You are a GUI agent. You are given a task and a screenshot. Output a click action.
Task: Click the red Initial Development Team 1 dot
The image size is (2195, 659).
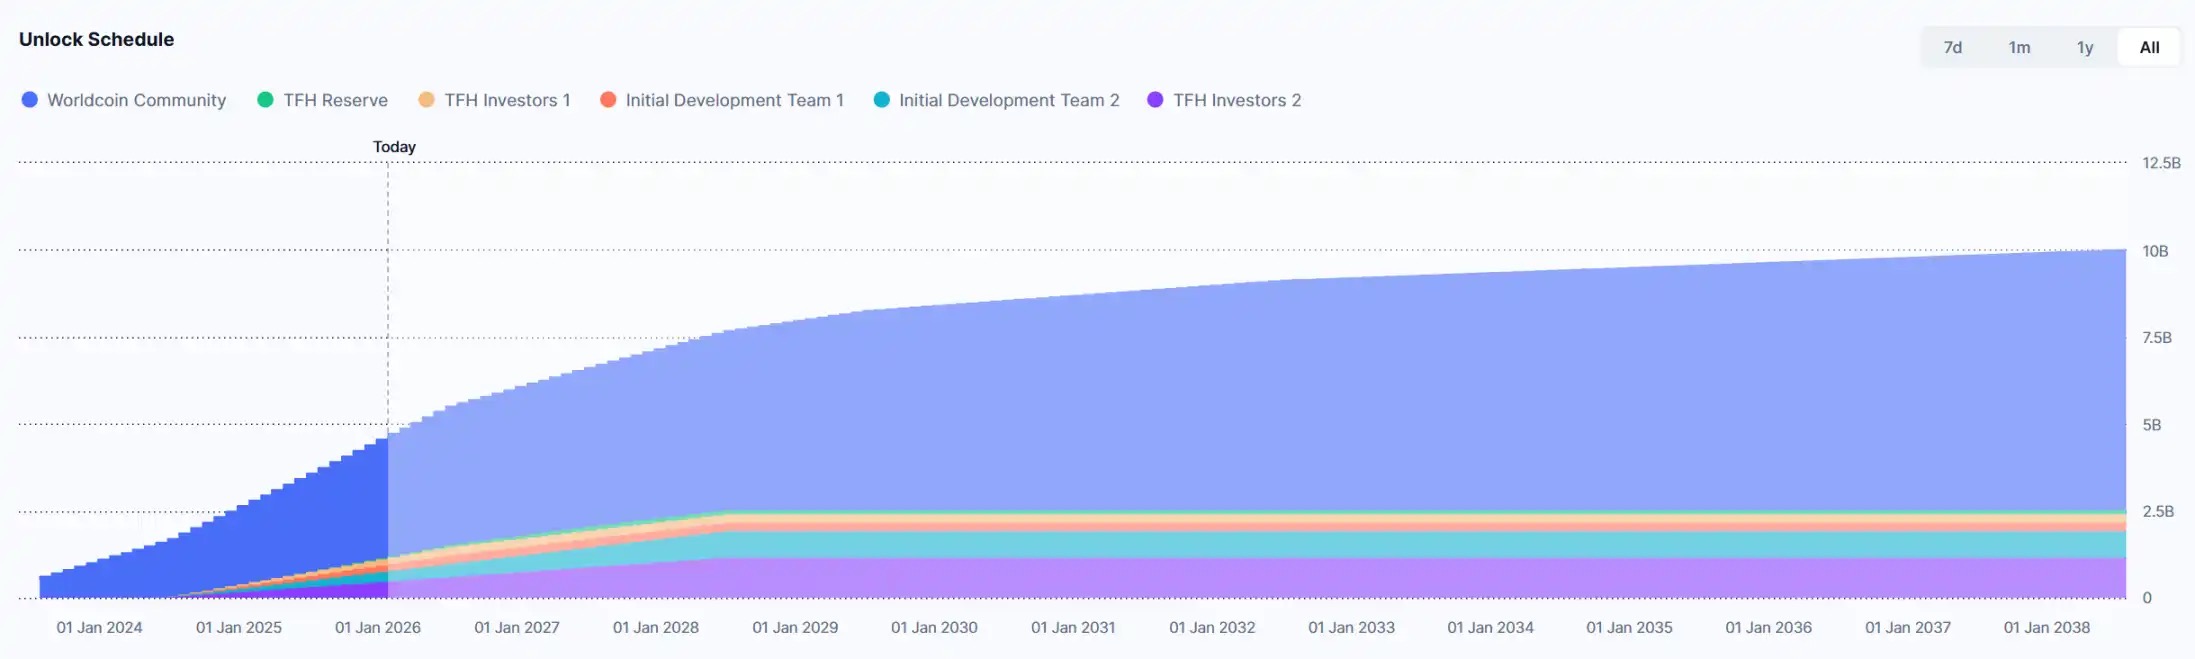tap(607, 100)
